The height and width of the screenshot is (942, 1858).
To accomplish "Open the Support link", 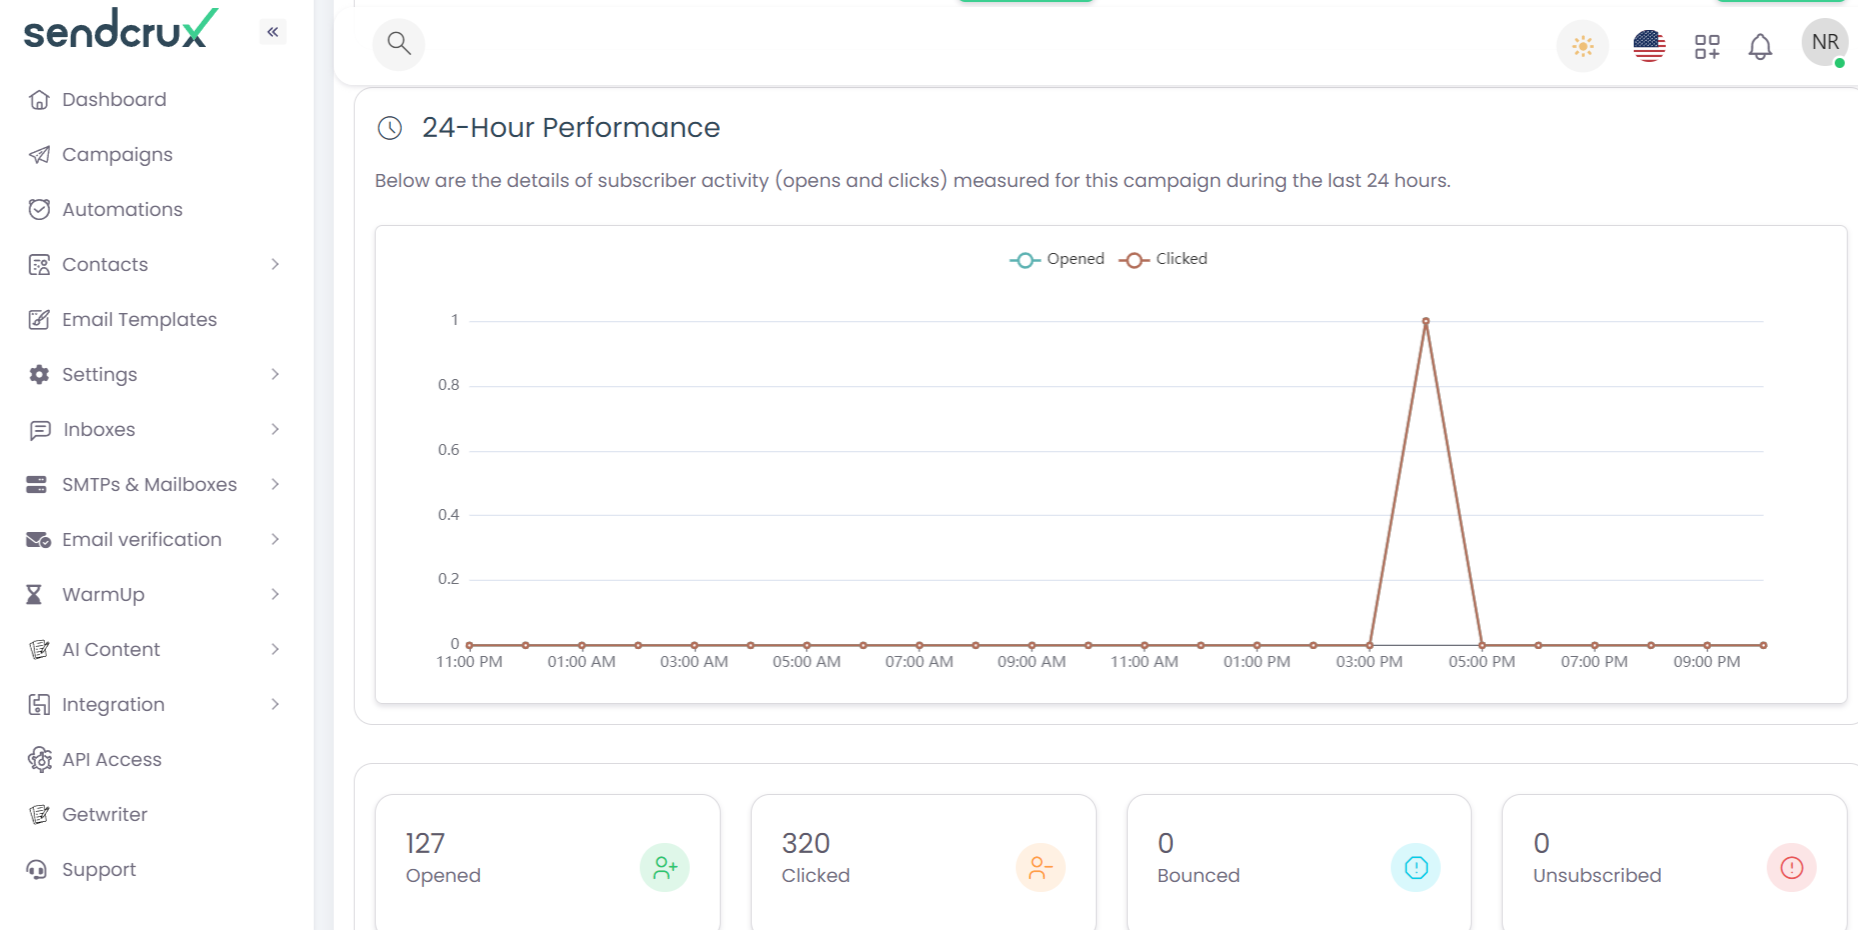I will click(x=98, y=870).
